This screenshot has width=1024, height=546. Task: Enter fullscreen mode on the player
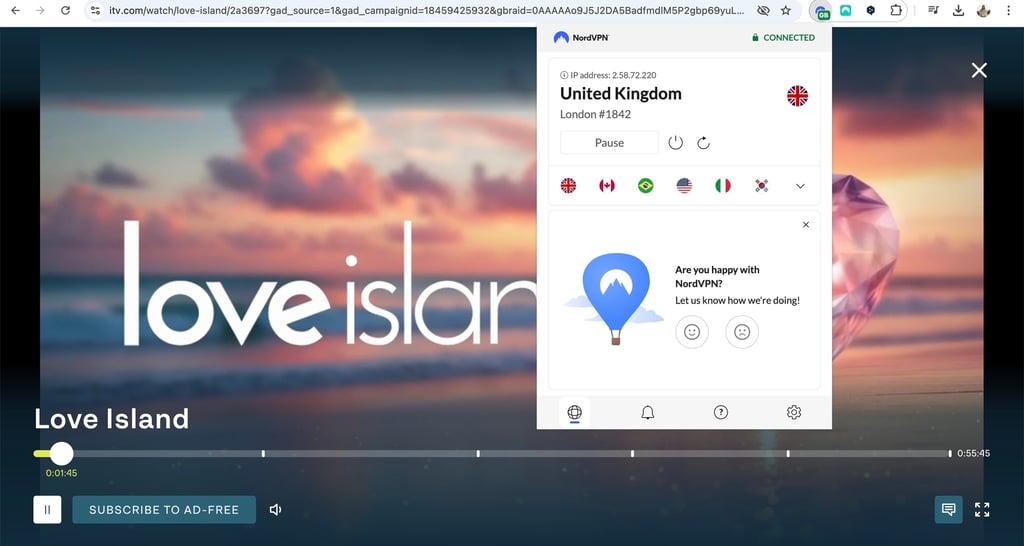coord(982,509)
